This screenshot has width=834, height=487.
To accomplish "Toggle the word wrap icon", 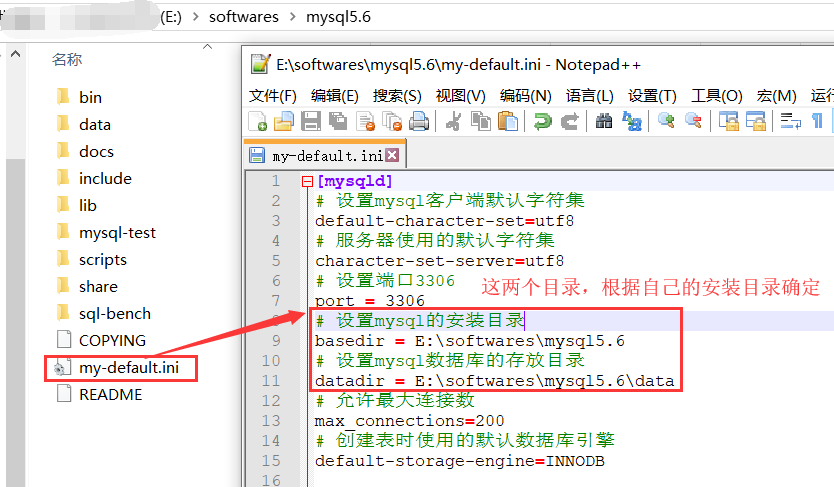I will (x=790, y=121).
